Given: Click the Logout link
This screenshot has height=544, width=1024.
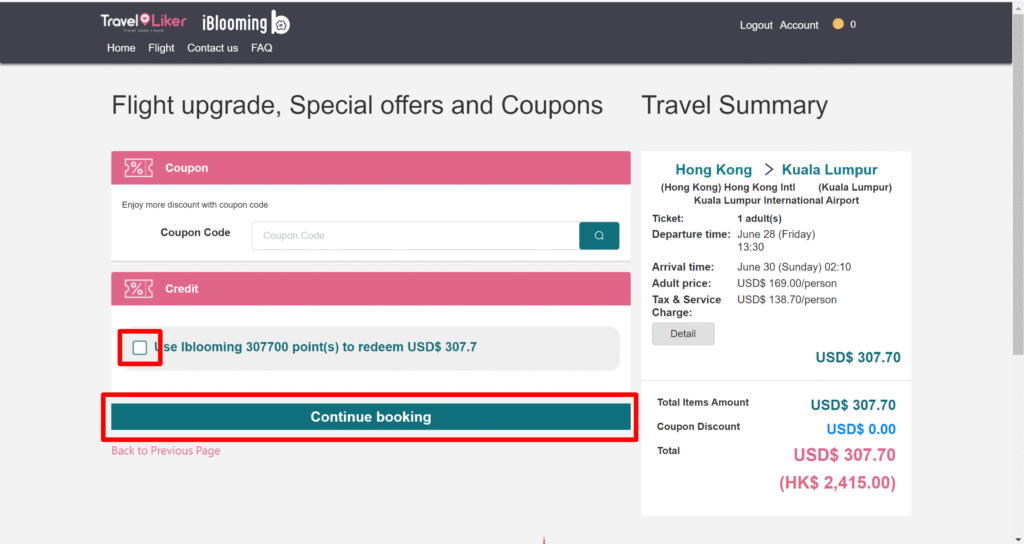Looking at the screenshot, I should coord(756,25).
